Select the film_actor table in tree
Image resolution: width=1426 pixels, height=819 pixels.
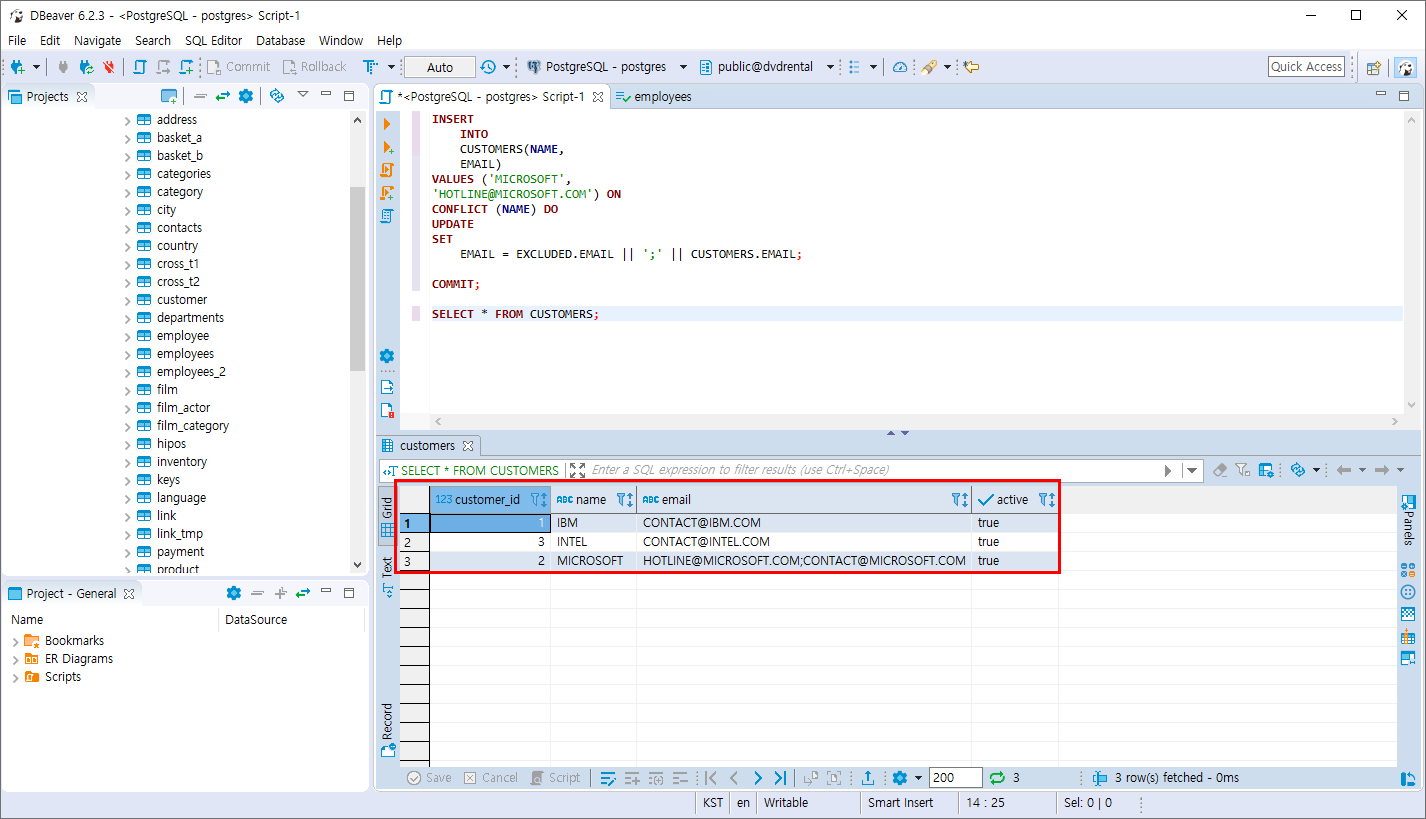183,408
